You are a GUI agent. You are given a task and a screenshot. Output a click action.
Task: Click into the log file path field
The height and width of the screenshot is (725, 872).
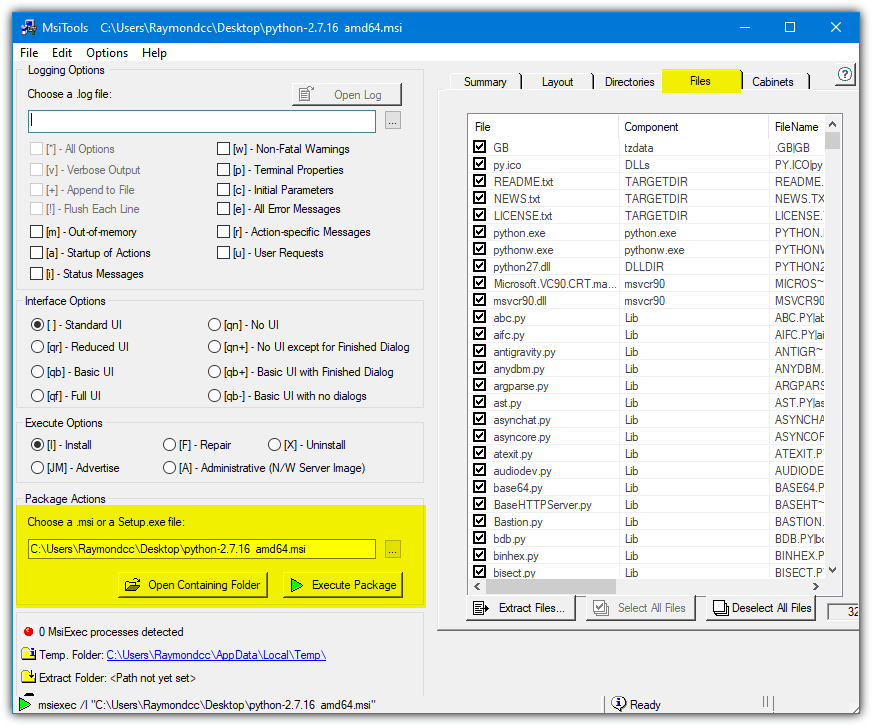(202, 121)
